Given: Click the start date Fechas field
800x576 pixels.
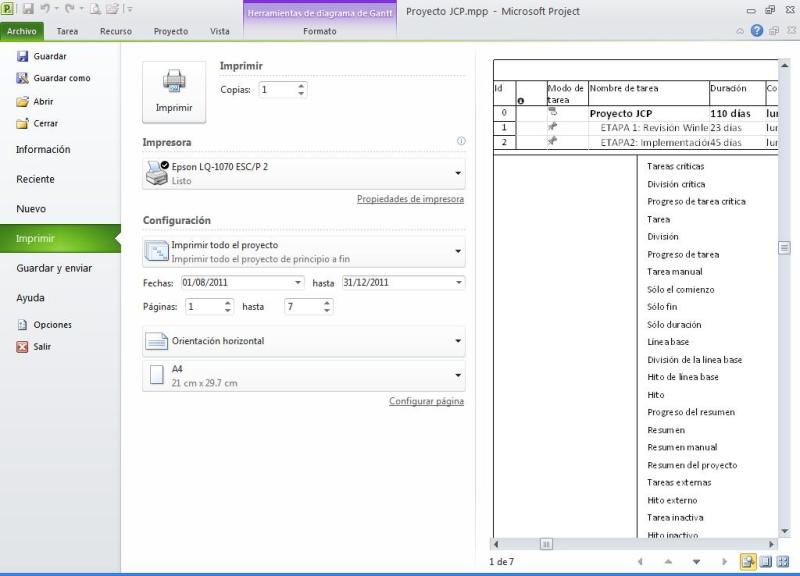Looking at the screenshot, I should point(236,283).
